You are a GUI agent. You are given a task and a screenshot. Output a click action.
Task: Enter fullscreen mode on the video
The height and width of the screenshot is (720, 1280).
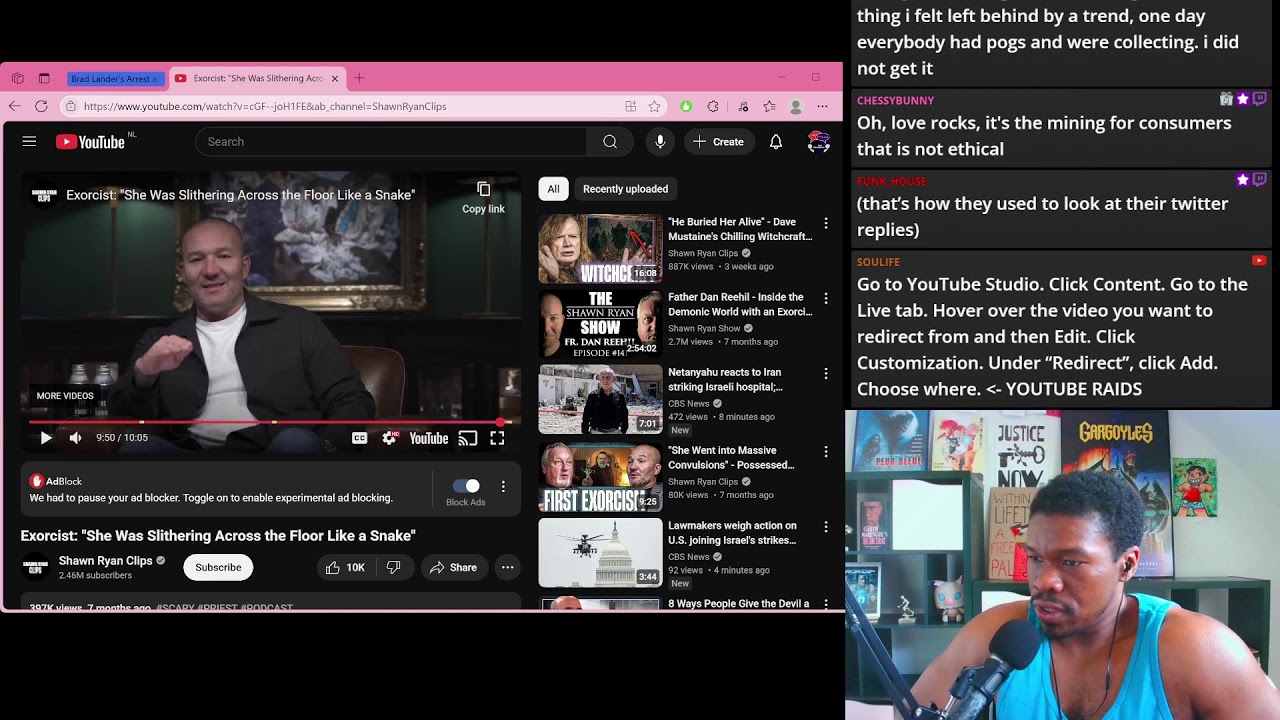[x=497, y=438]
